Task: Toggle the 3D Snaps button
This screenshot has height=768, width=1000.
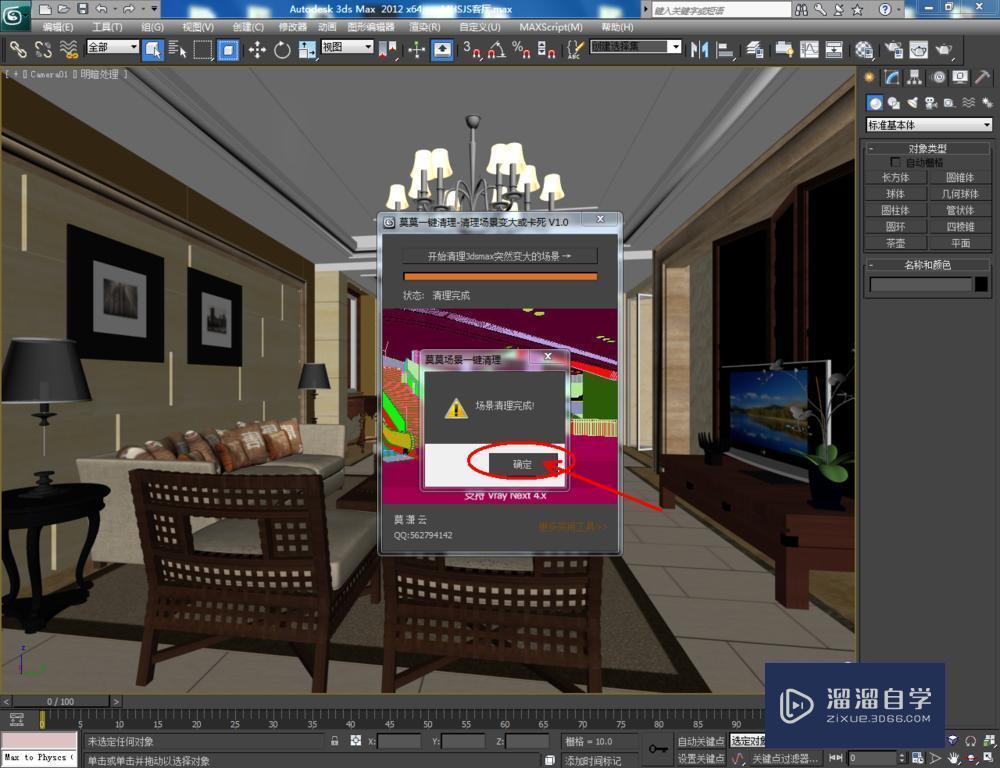Action: (x=472, y=49)
